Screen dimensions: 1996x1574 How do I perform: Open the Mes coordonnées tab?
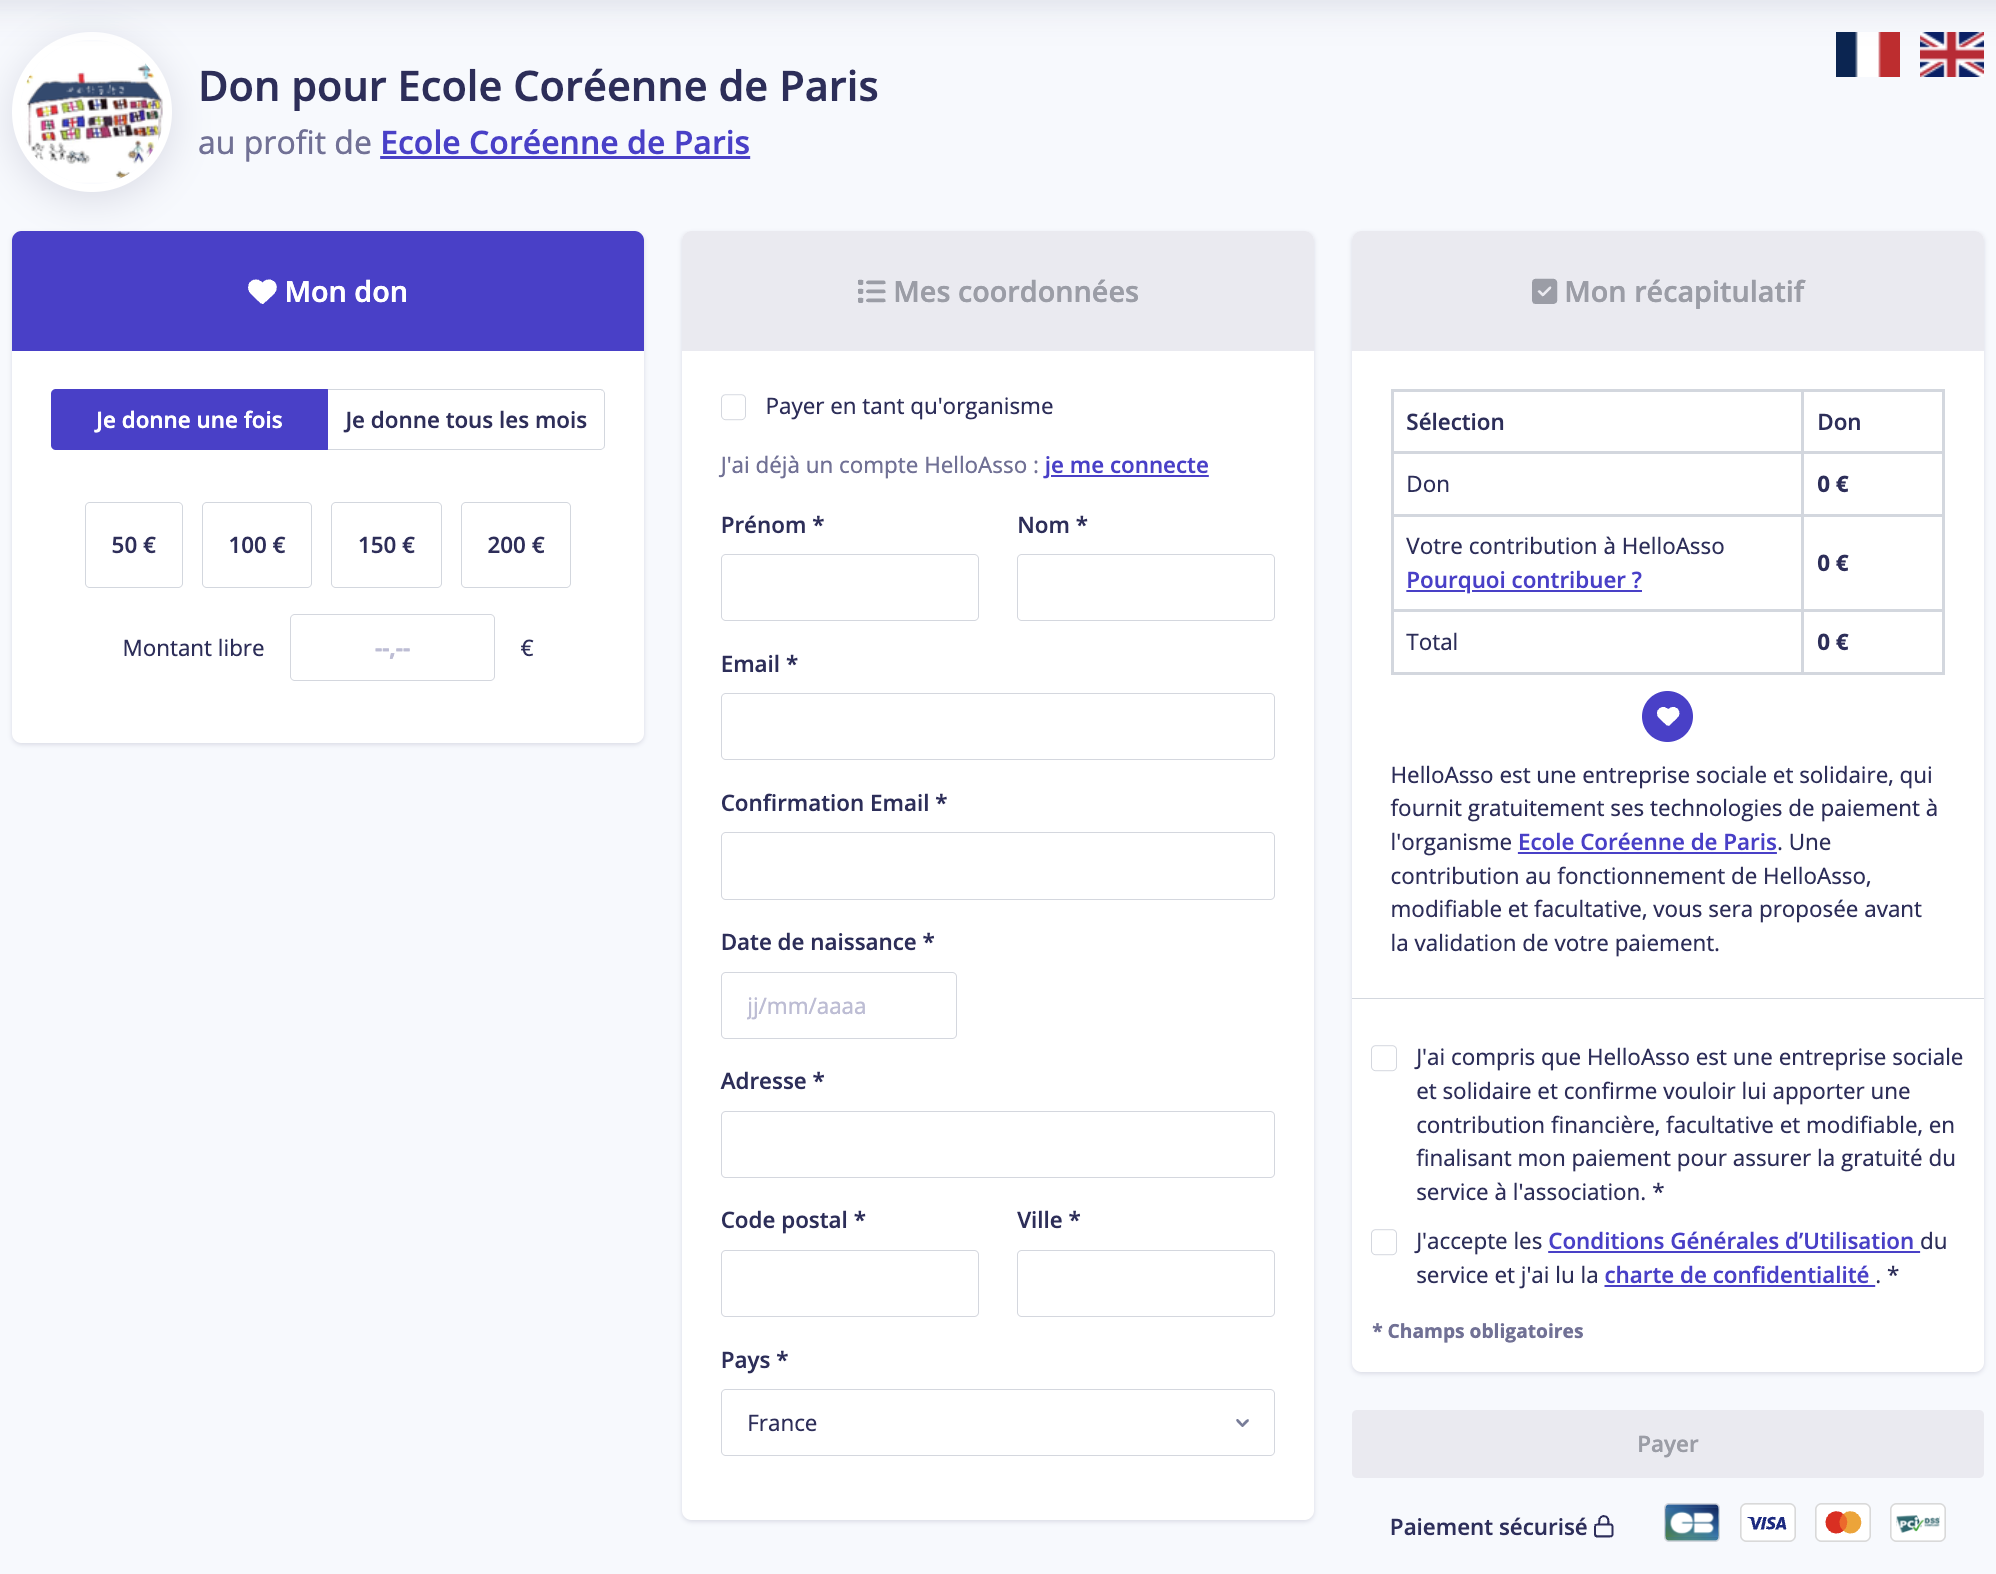998,291
